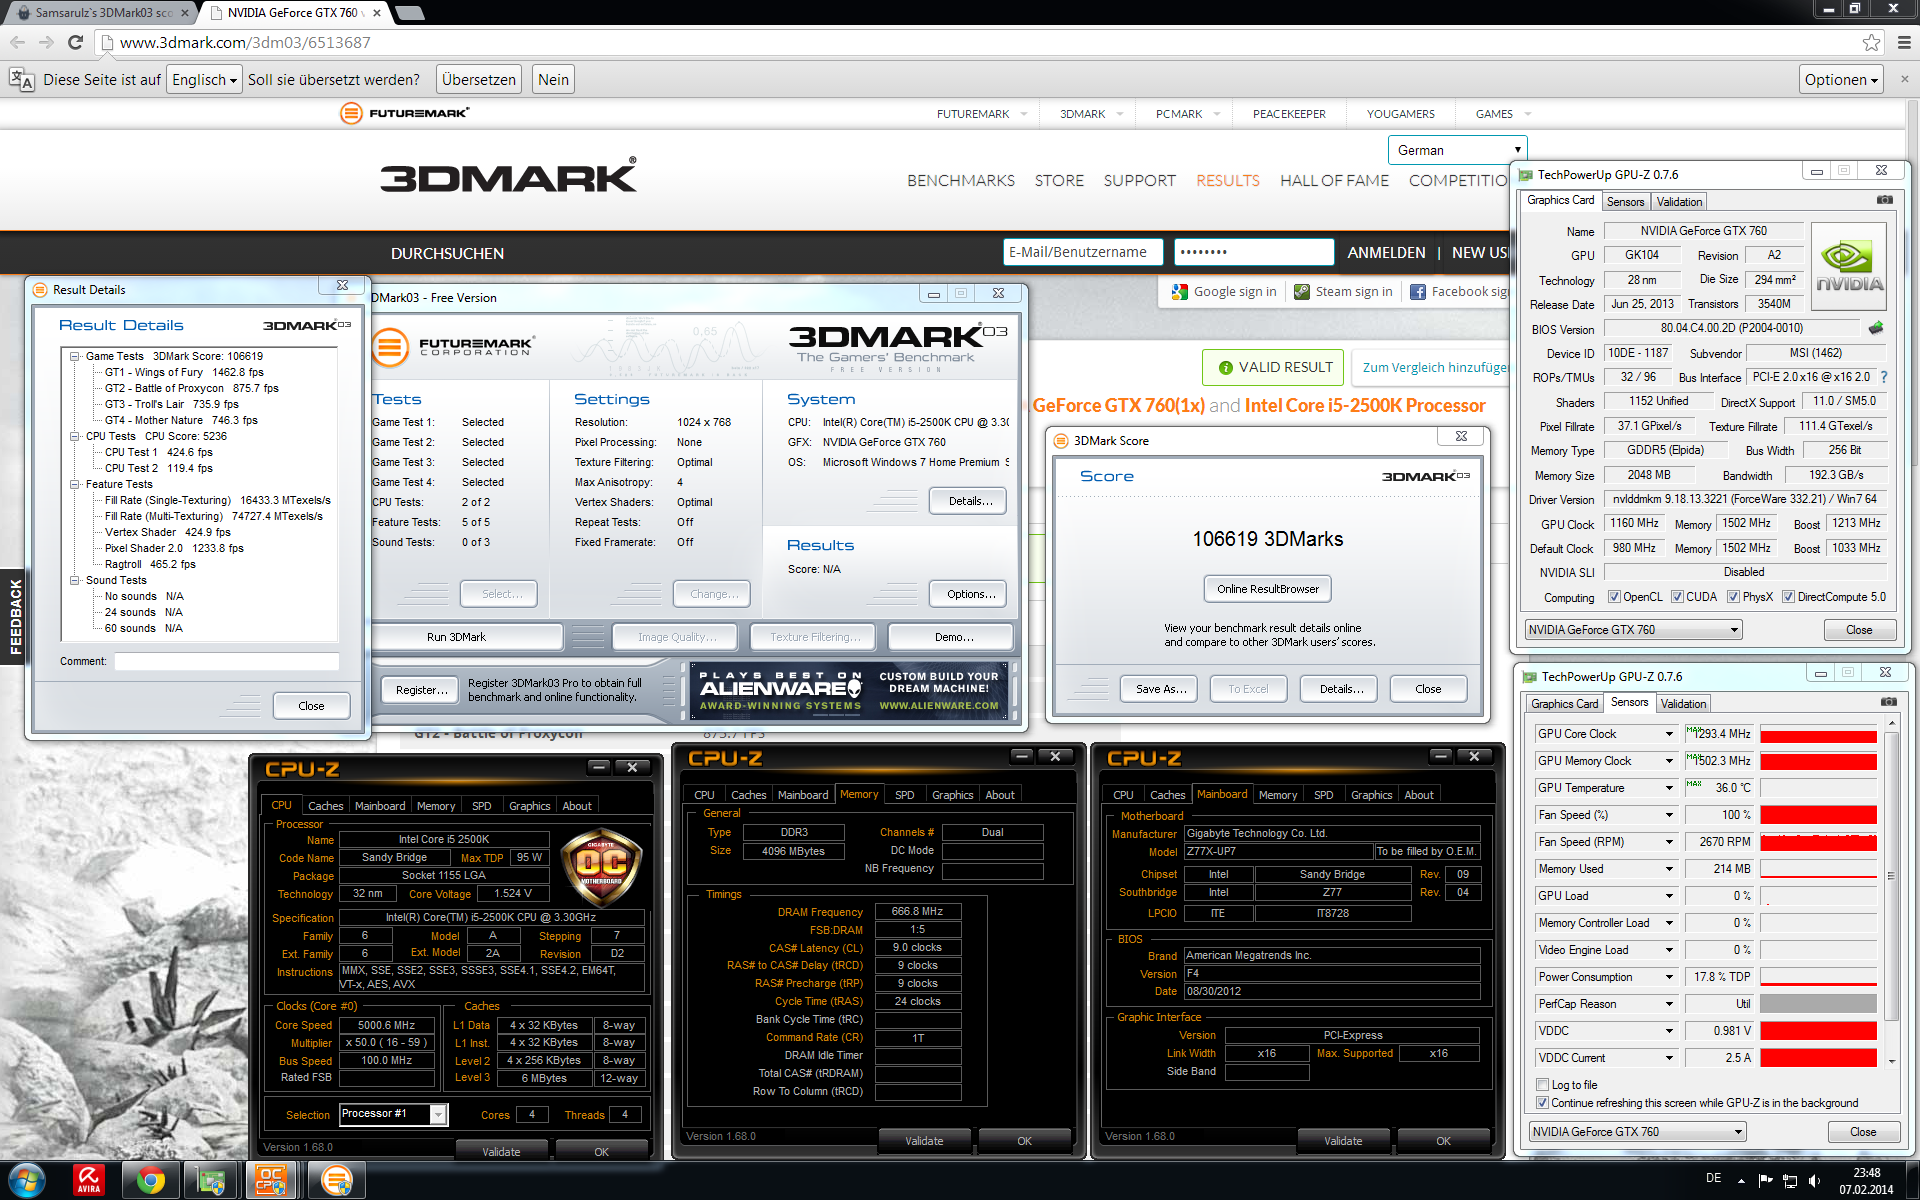Switch to Validation tab in top GPU-Z

click(1679, 202)
